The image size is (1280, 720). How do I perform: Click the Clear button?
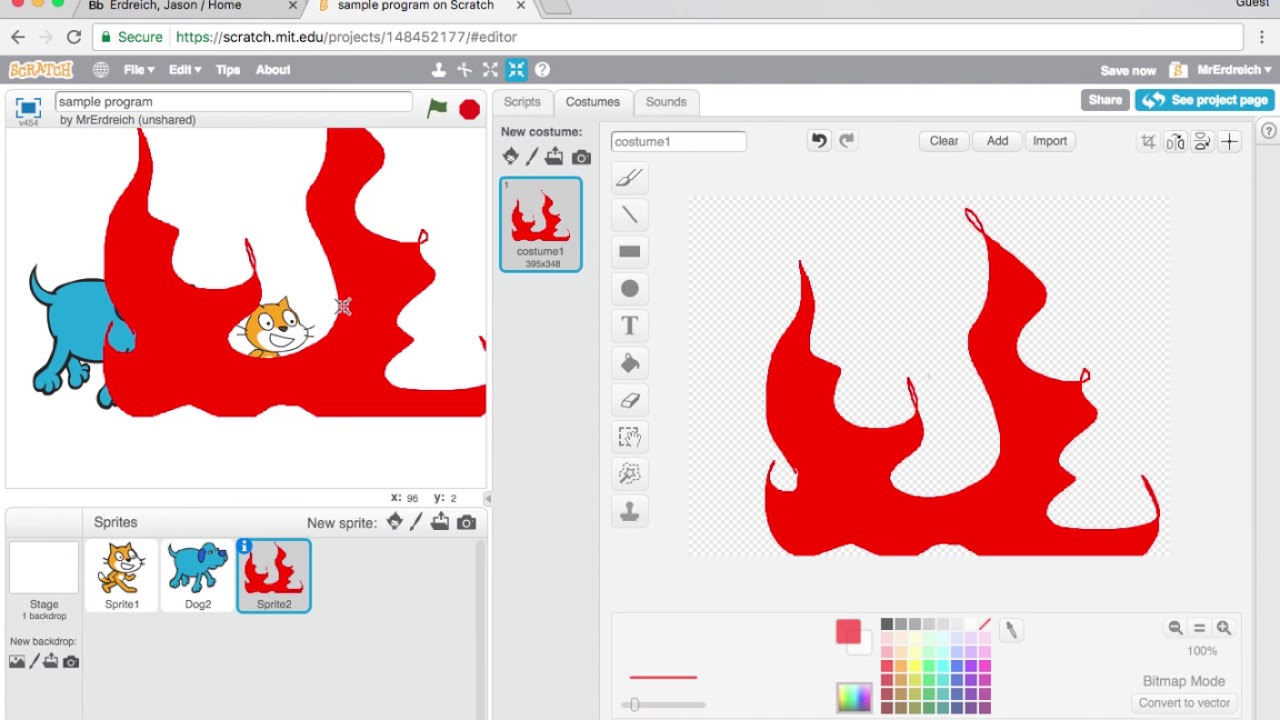(944, 141)
